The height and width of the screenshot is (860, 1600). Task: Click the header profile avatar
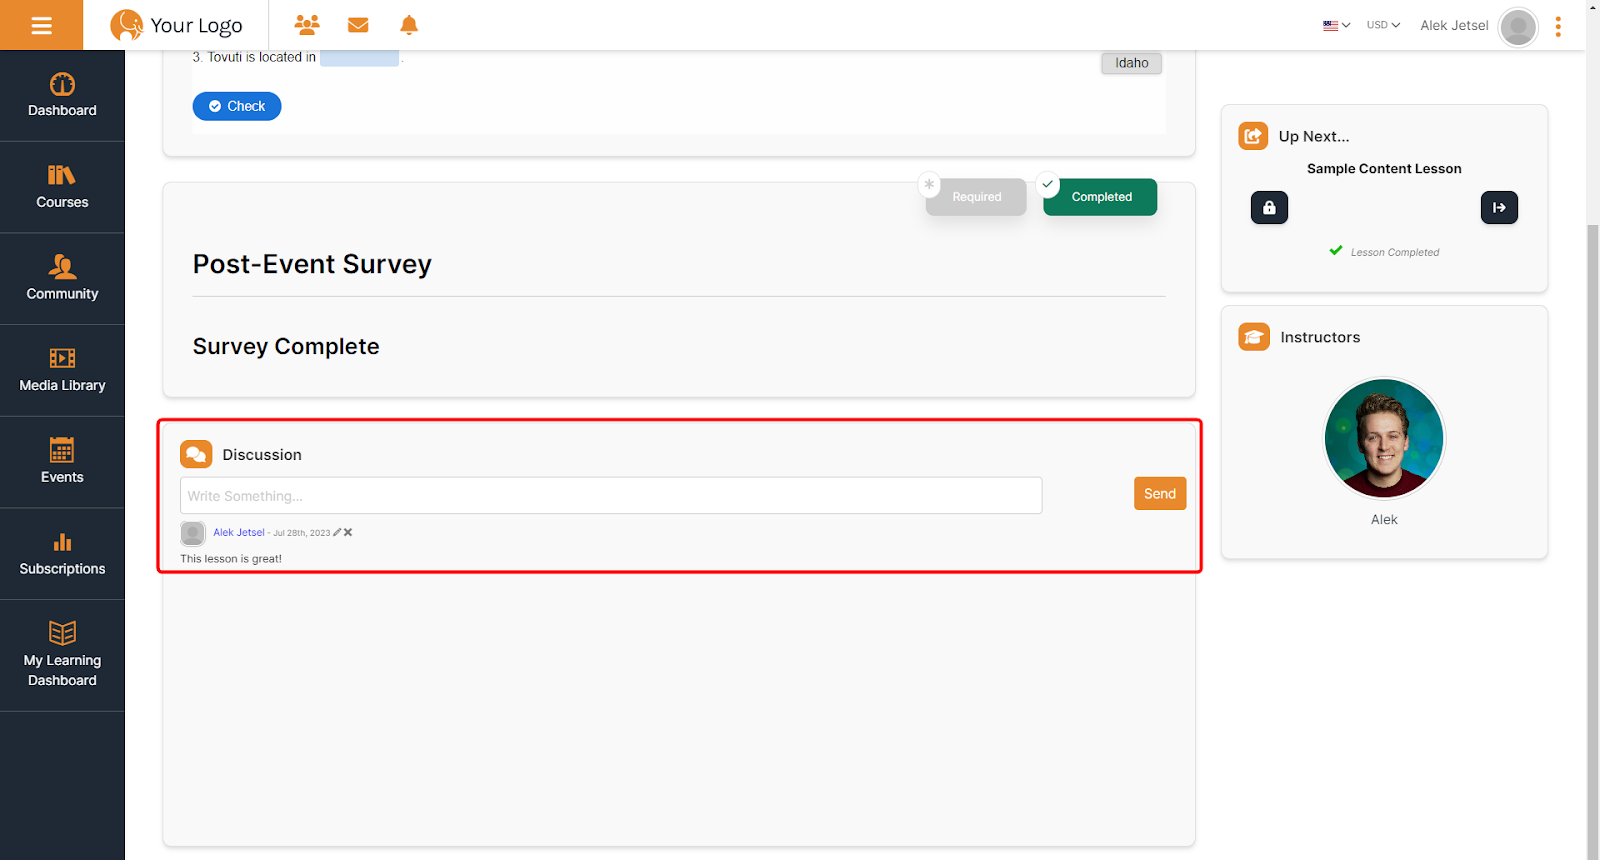1518,26
